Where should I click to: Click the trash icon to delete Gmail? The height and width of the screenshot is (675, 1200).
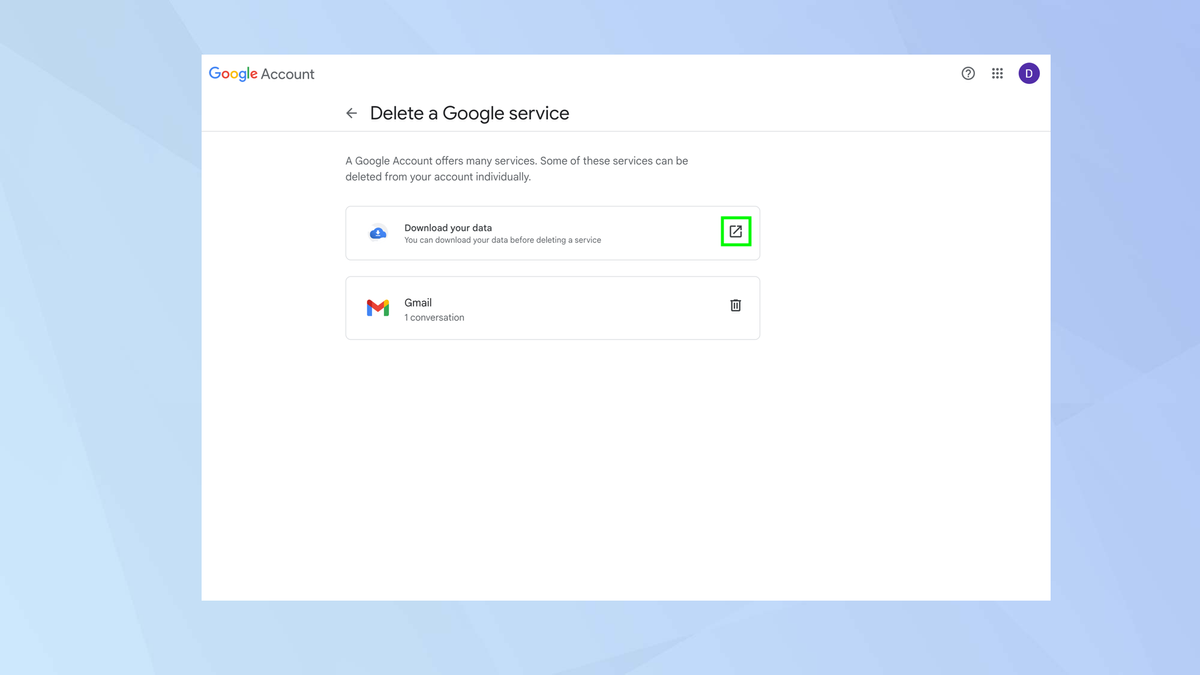click(735, 305)
